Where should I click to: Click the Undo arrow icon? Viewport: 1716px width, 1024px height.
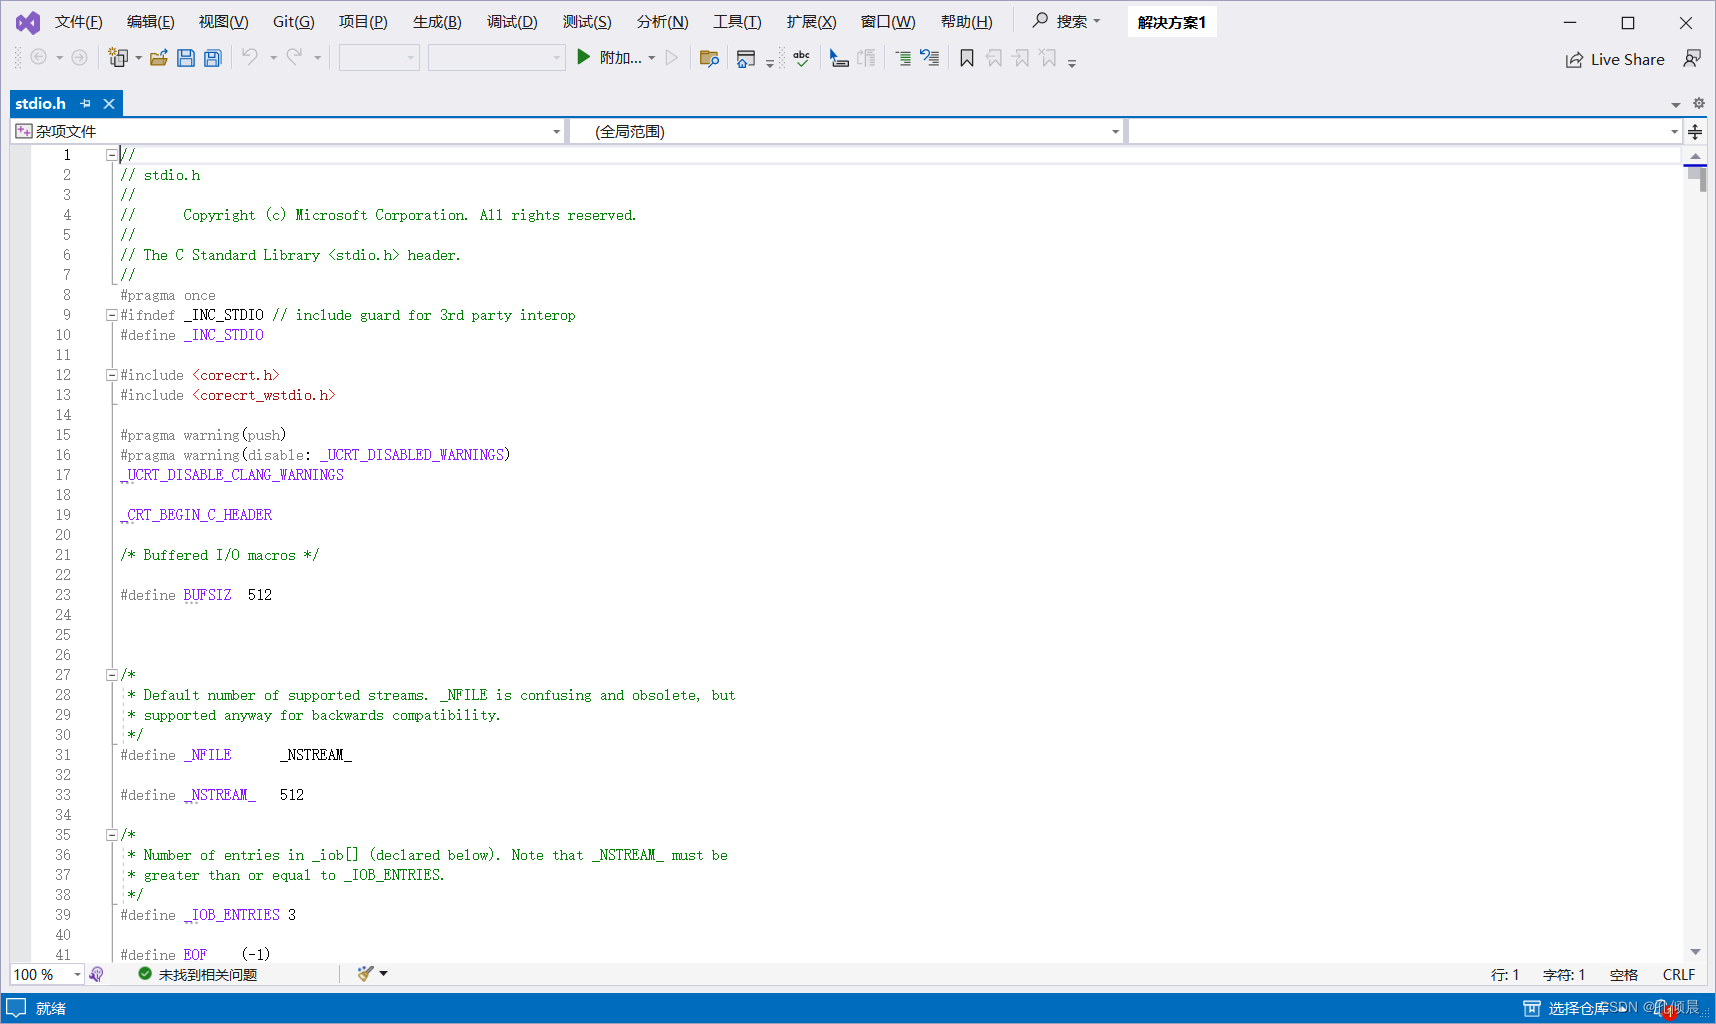[x=250, y=57]
